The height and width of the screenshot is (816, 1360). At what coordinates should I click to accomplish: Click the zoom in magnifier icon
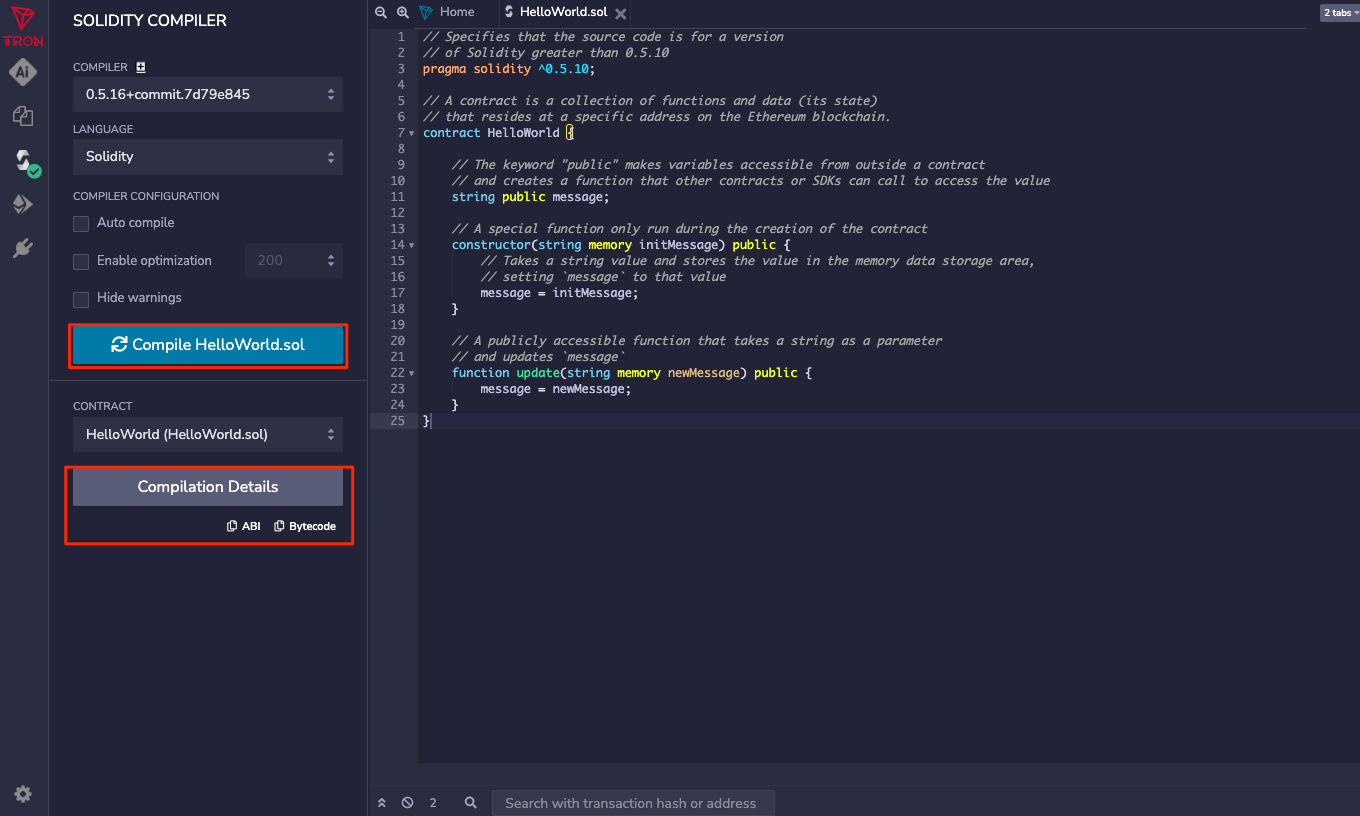click(402, 12)
